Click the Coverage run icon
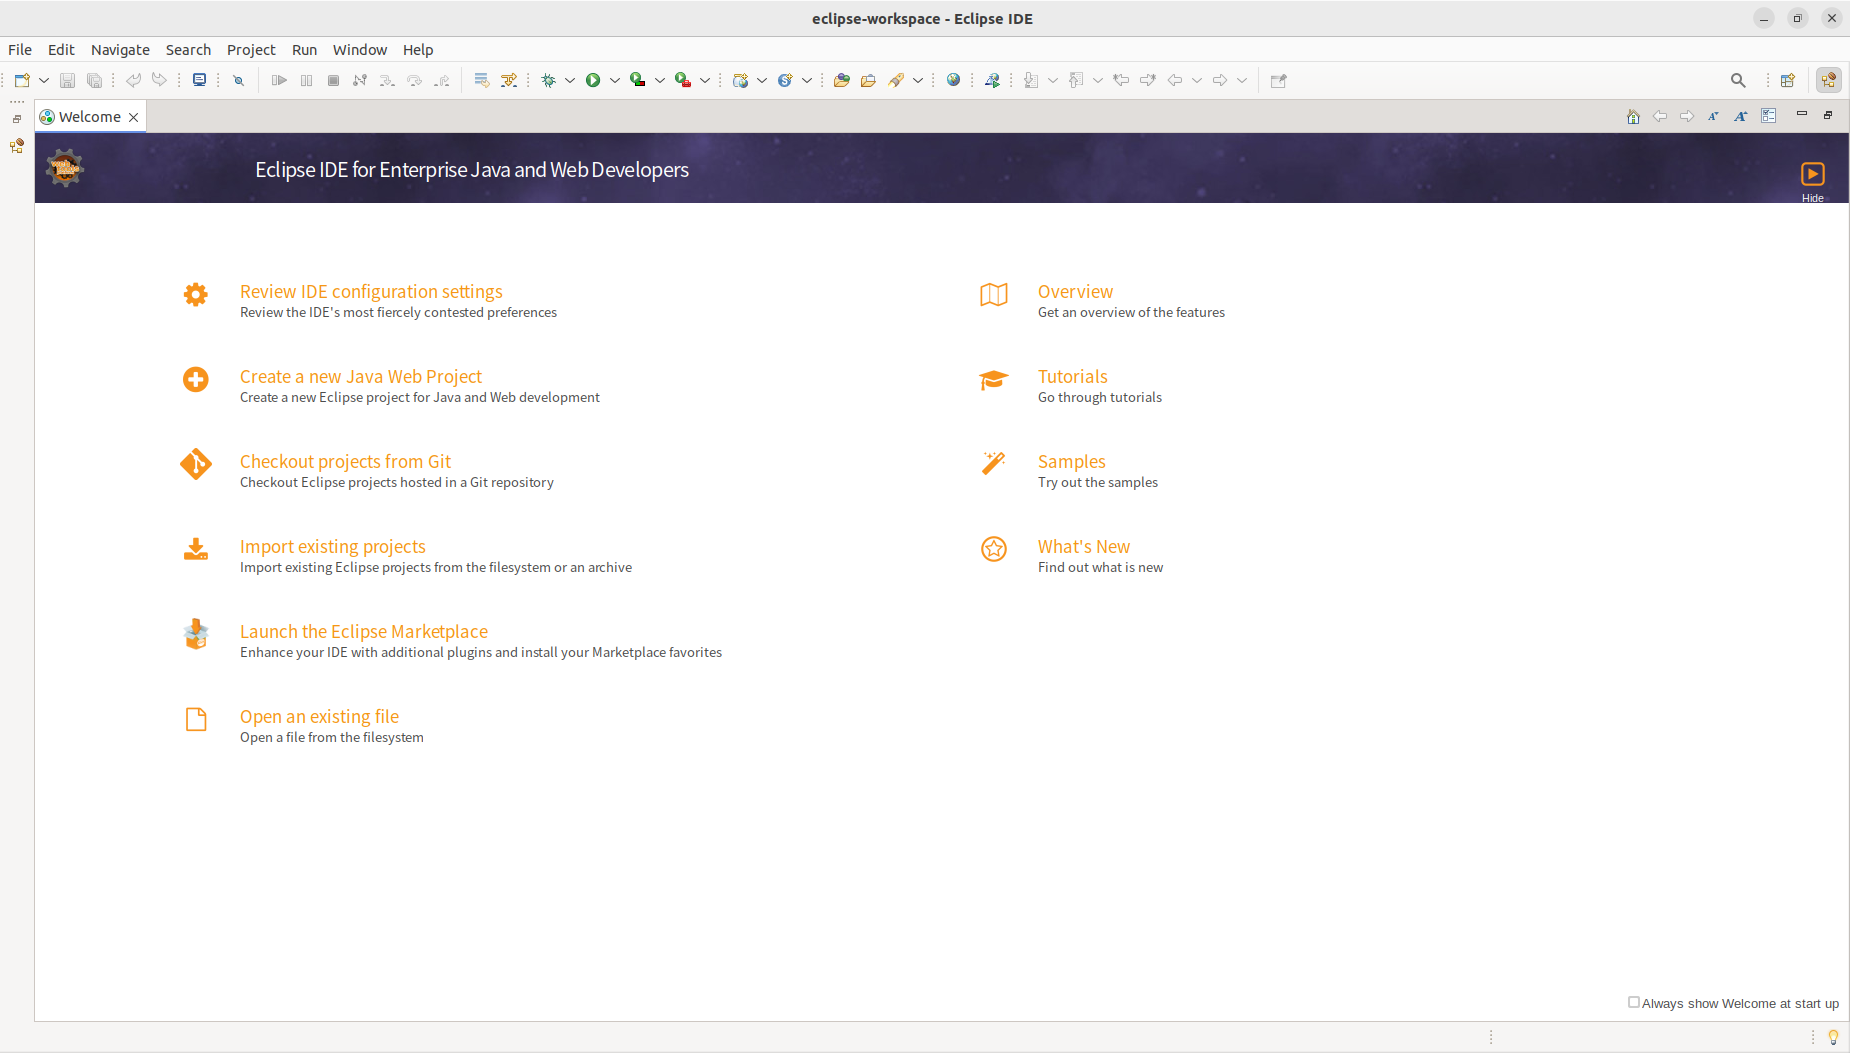The height and width of the screenshot is (1053, 1850). pos(637,80)
